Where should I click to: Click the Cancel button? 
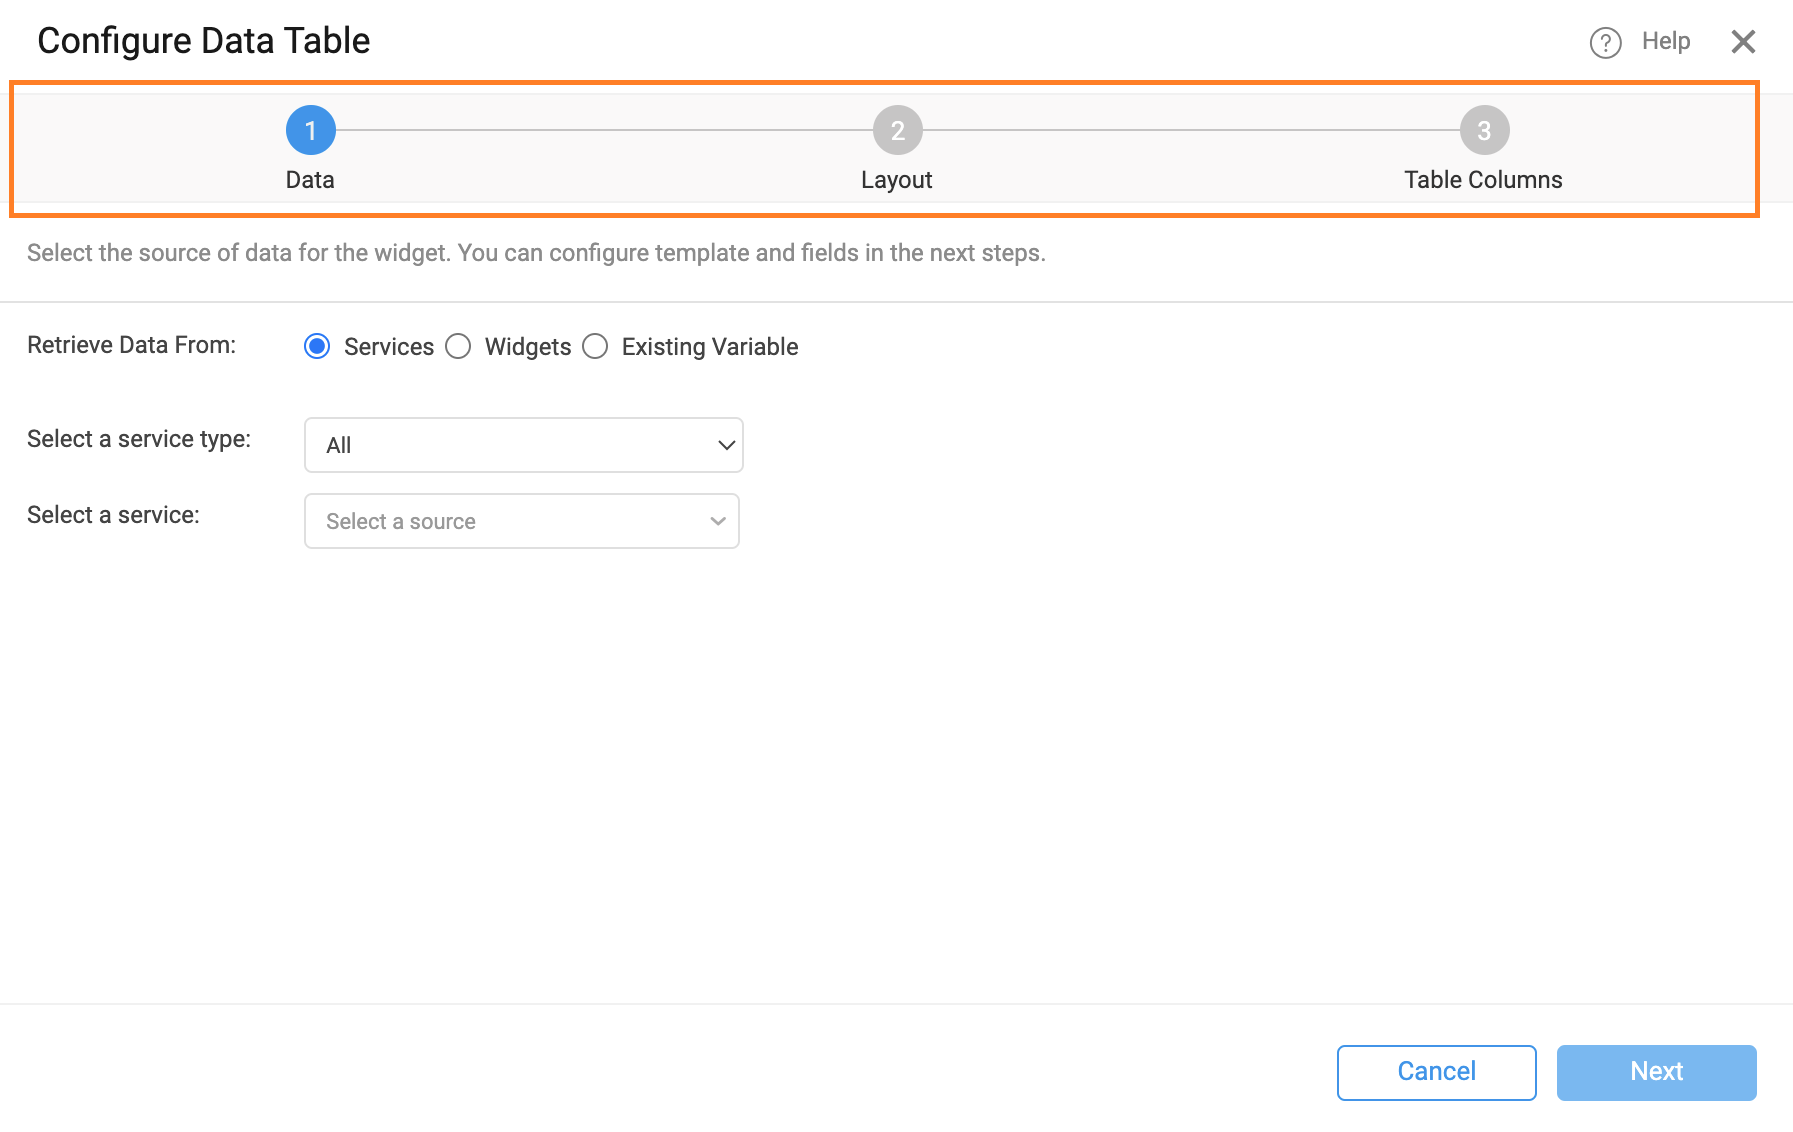pos(1436,1071)
